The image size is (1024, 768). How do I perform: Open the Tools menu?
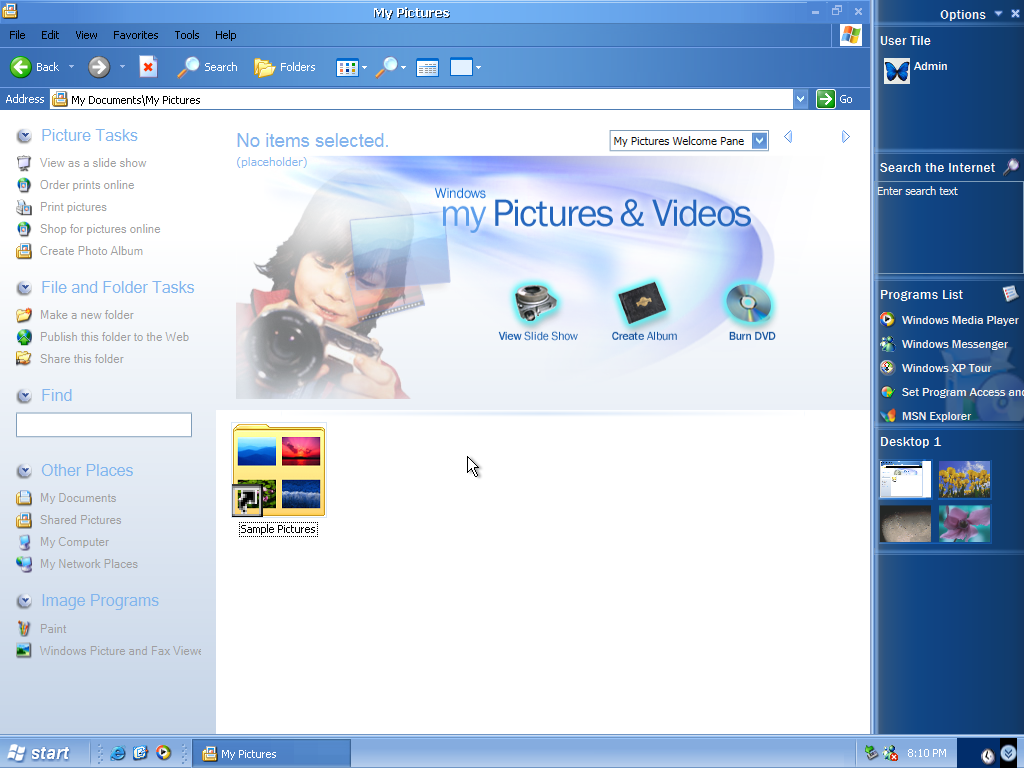(186, 34)
